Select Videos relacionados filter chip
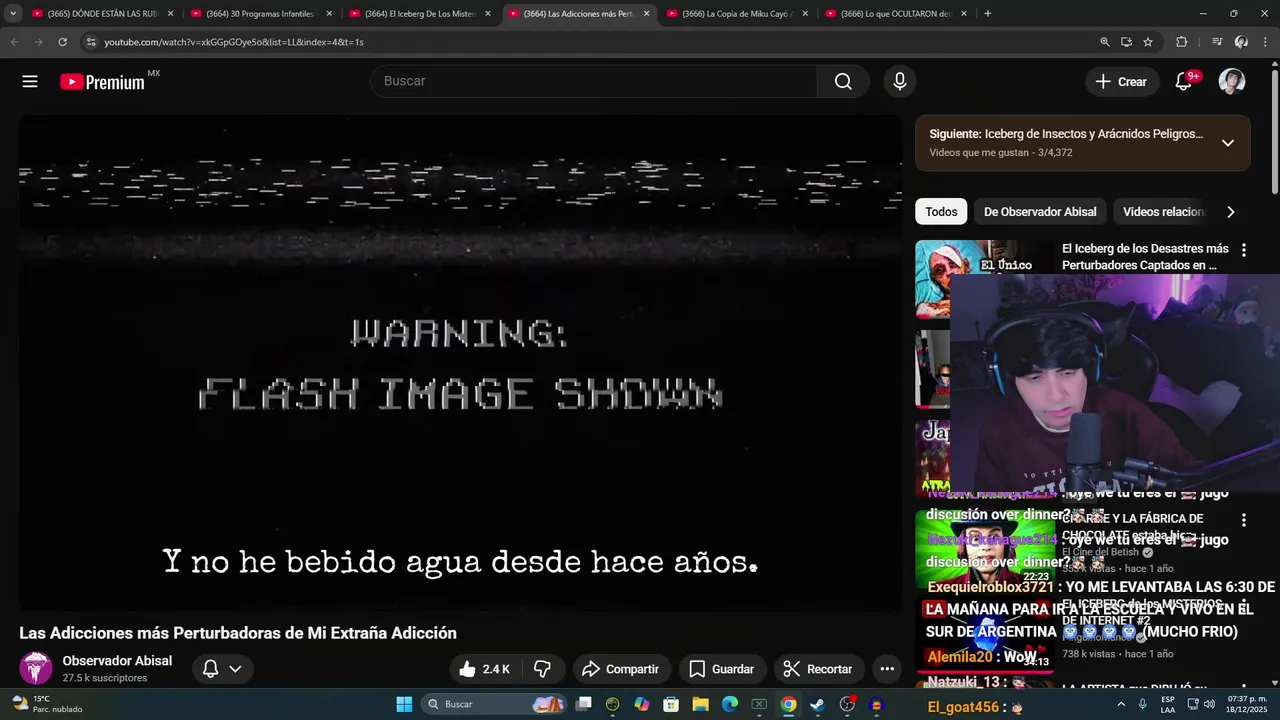 tap(1164, 212)
